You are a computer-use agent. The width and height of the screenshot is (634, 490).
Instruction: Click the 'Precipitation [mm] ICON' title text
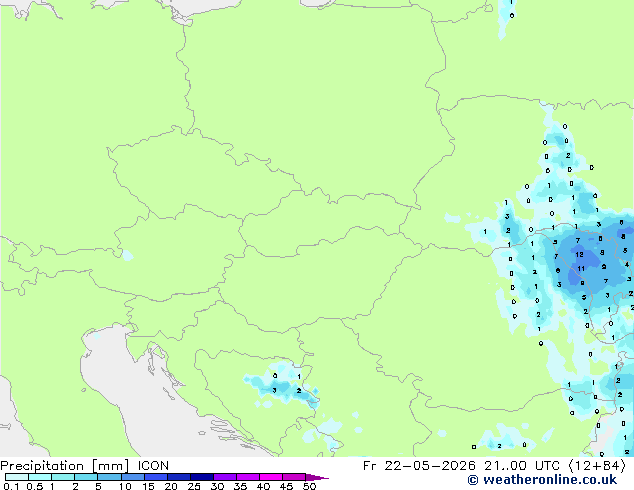pyautogui.click(x=85, y=466)
